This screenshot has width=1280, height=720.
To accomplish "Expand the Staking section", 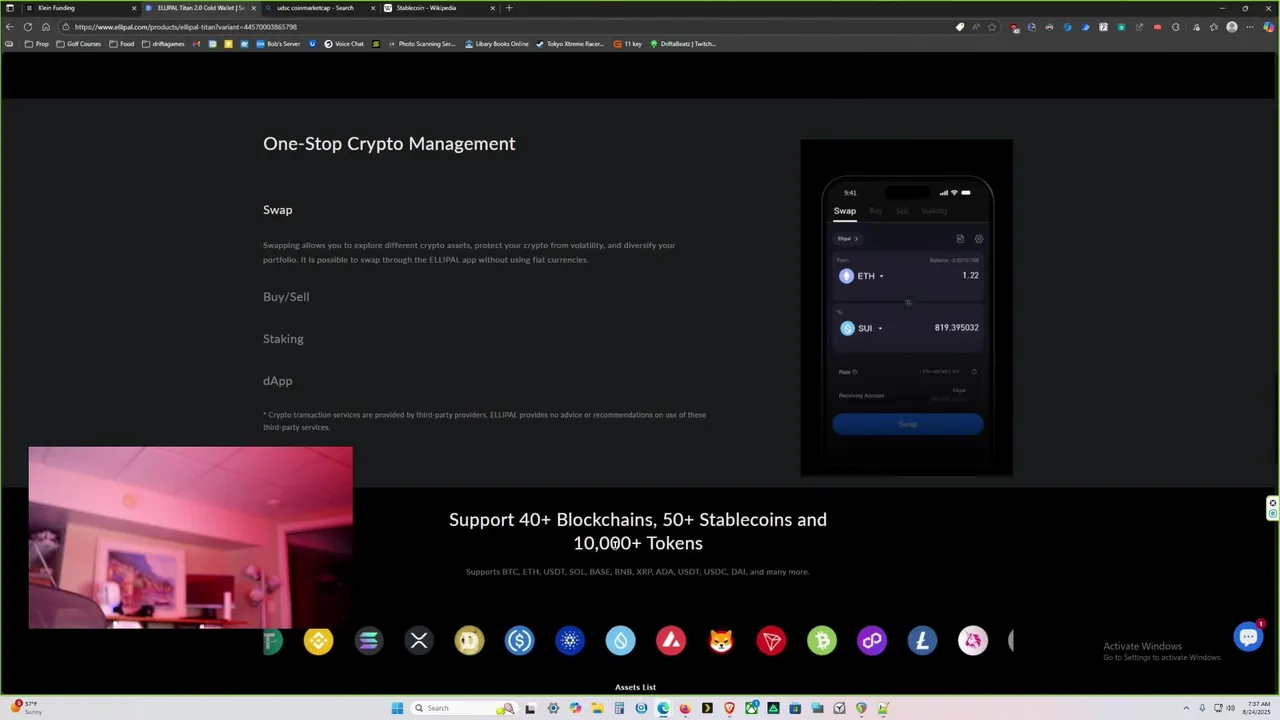I will (x=283, y=339).
